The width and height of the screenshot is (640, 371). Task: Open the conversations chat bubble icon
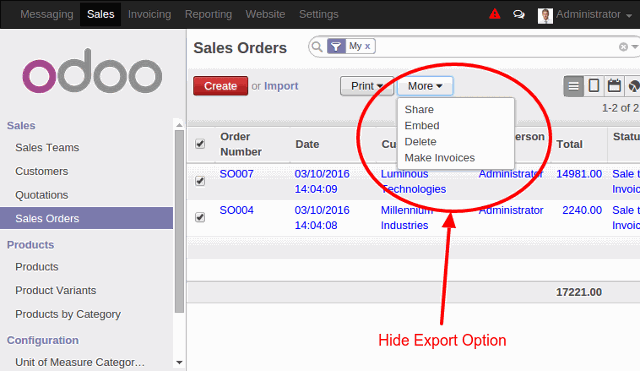tap(519, 15)
